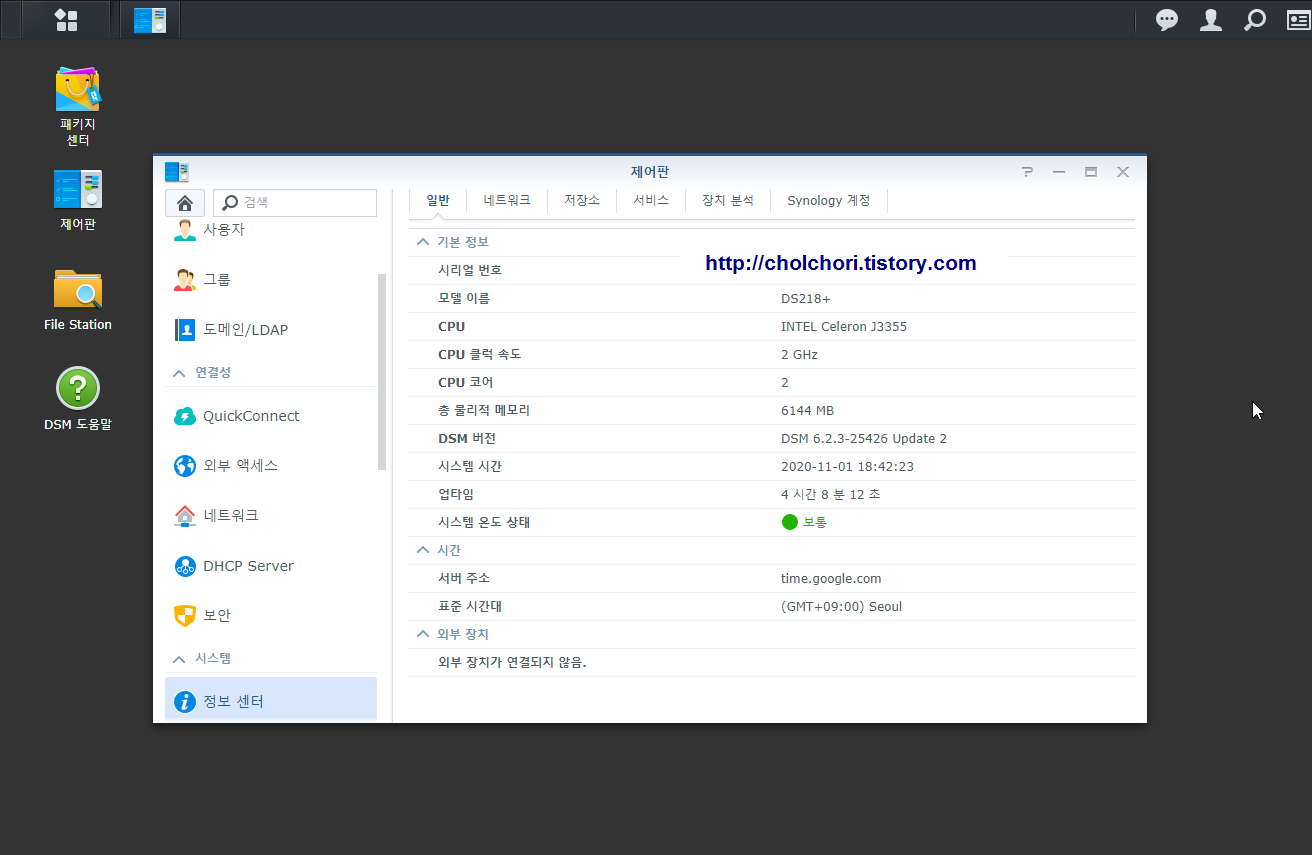Select 외부 액세스 label in sidebar
The width and height of the screenshot is (1312, 855).
tap(241, 466)
